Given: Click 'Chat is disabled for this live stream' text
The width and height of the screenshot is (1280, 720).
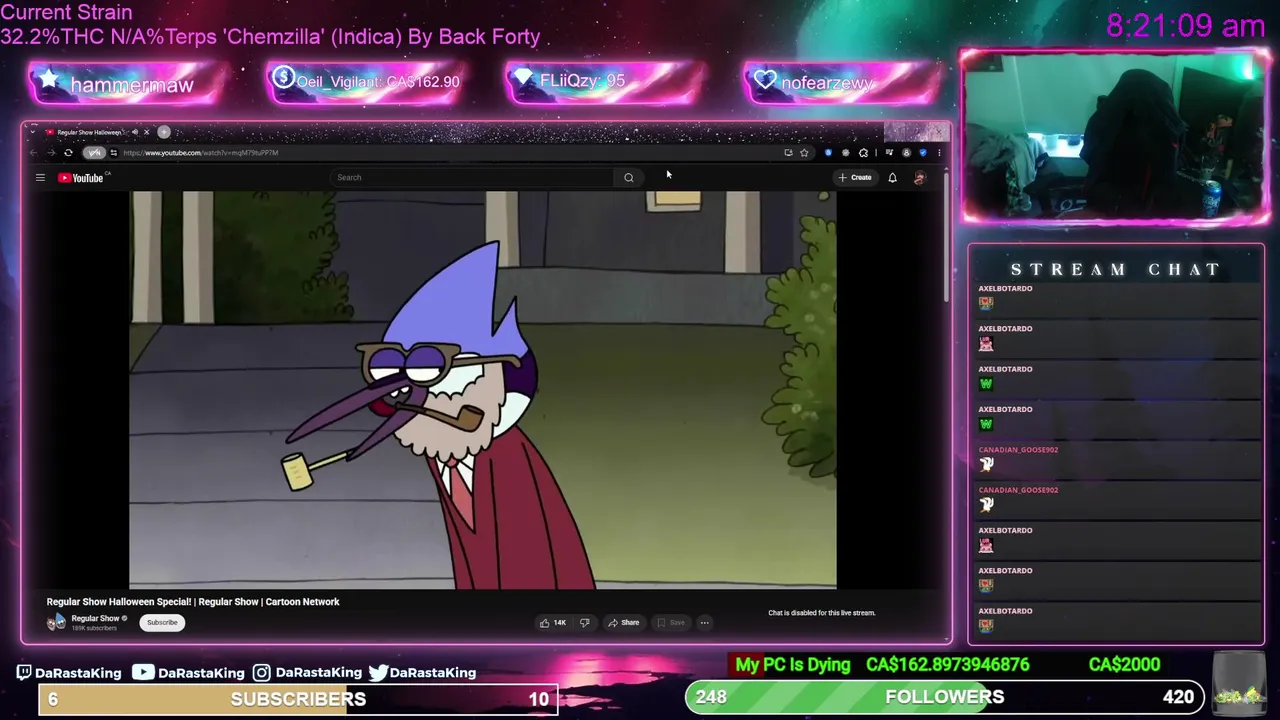Looking at the screenshot, I should click(821, 613).
